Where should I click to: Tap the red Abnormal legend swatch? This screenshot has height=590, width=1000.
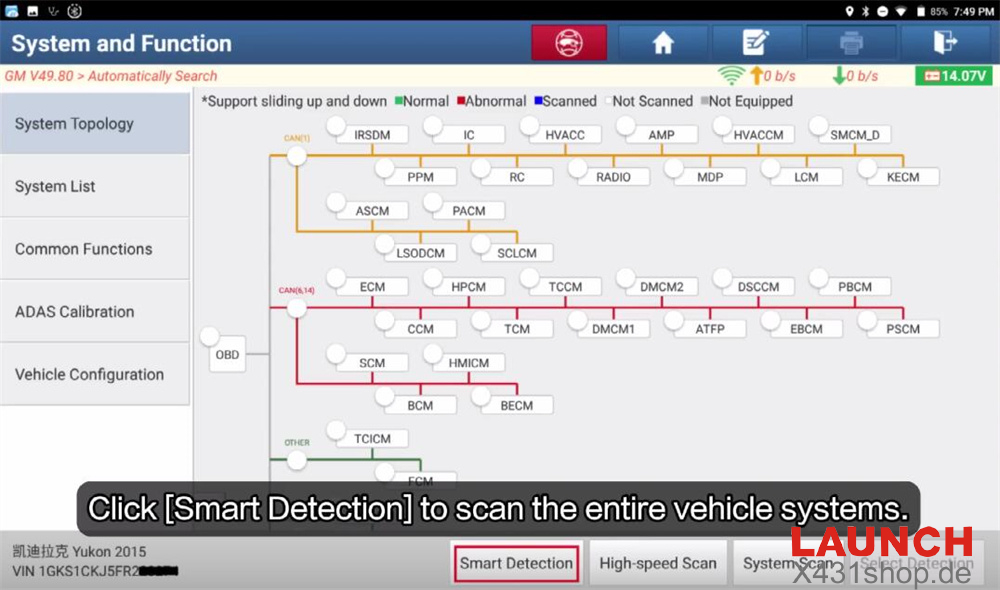click(462, 101)
